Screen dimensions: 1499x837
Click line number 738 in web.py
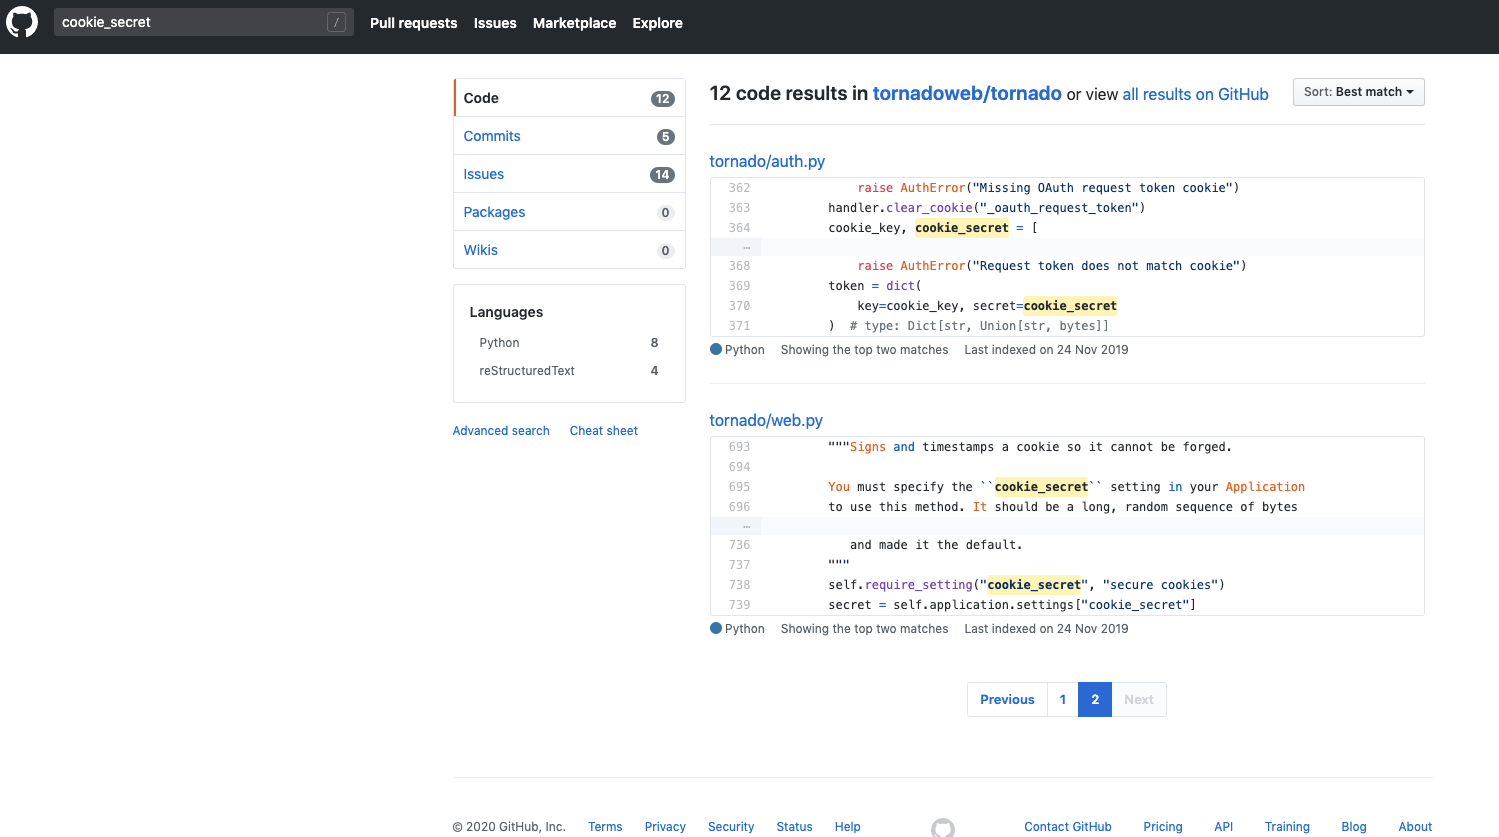tap(739, 585)
